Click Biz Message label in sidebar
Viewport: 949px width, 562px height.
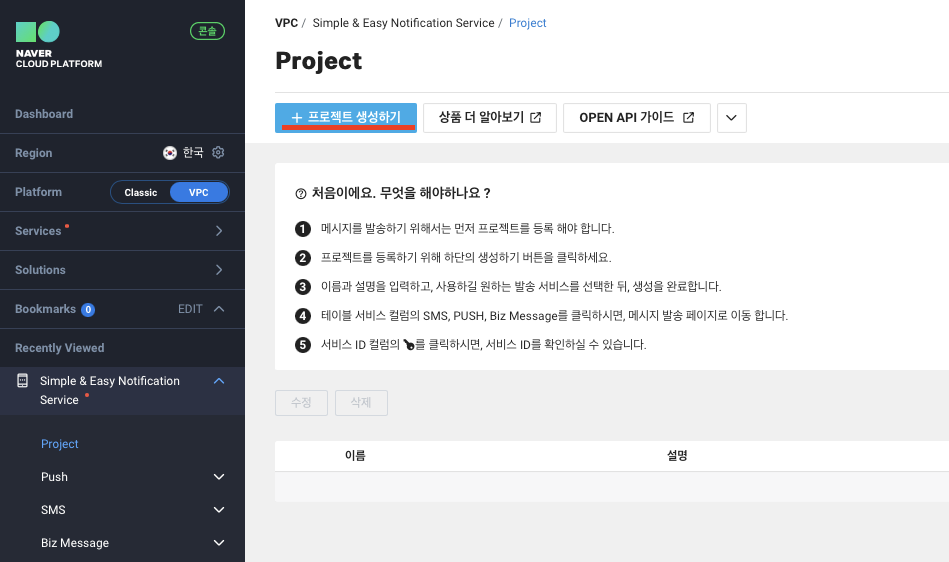(75, 543)
